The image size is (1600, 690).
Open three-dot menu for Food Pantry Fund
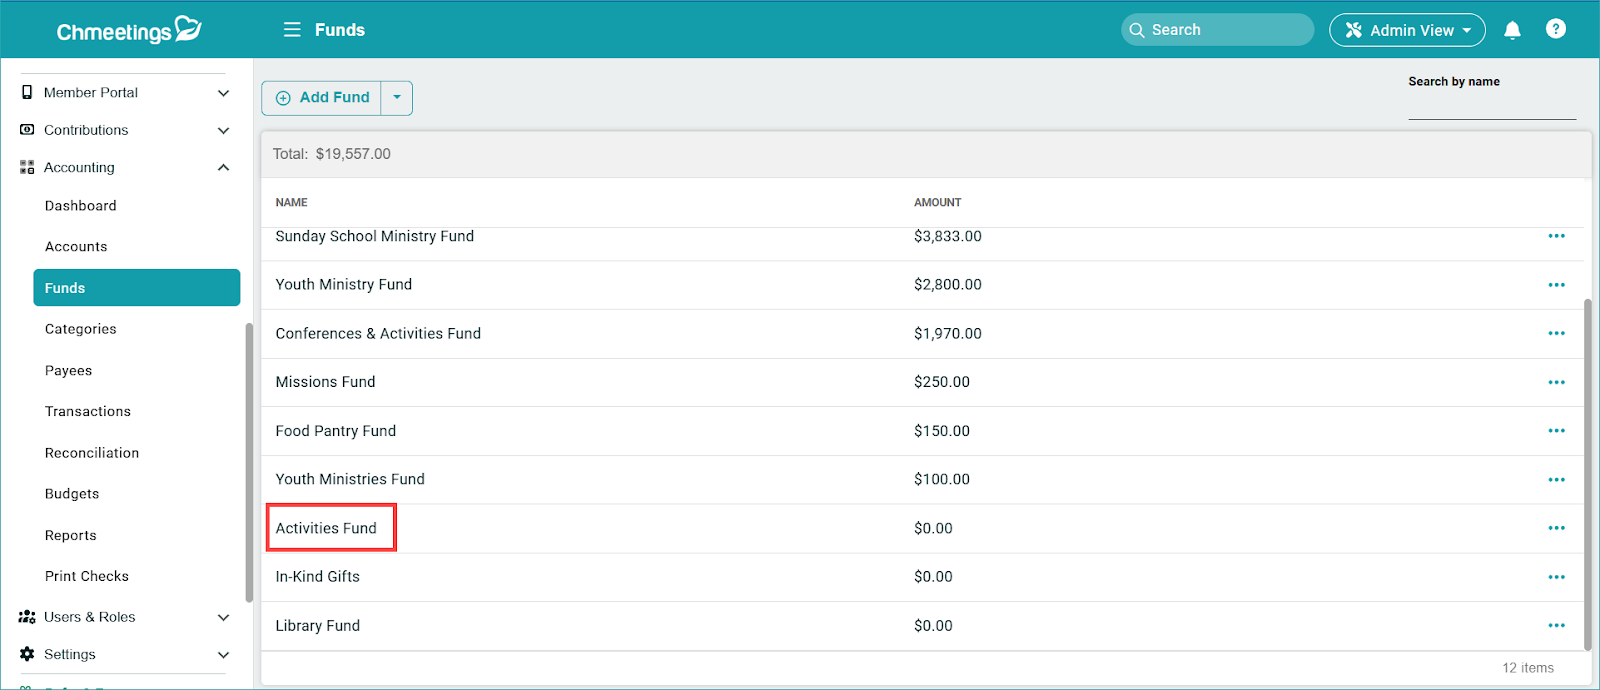1556,431
